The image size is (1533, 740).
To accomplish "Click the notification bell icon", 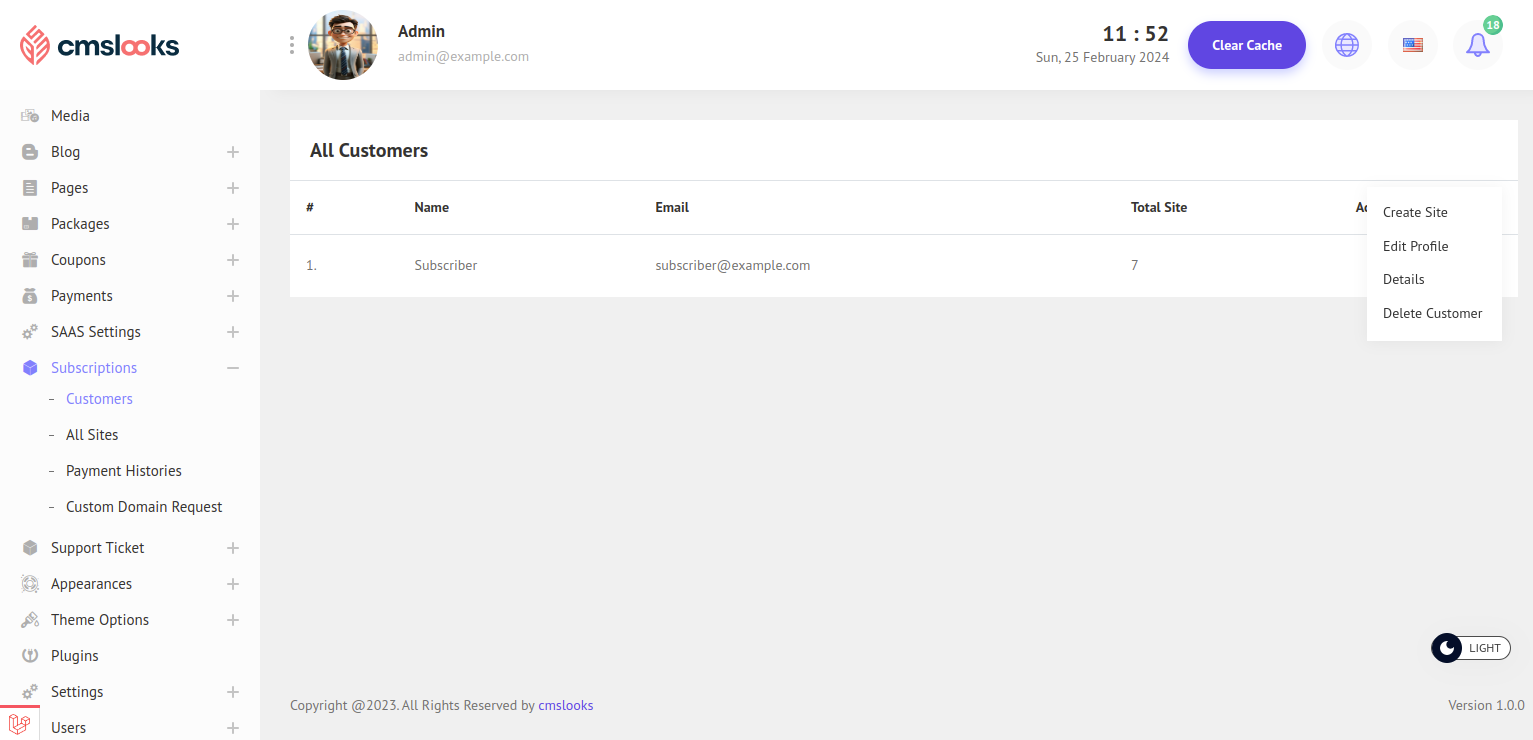I will point(1477,45).
